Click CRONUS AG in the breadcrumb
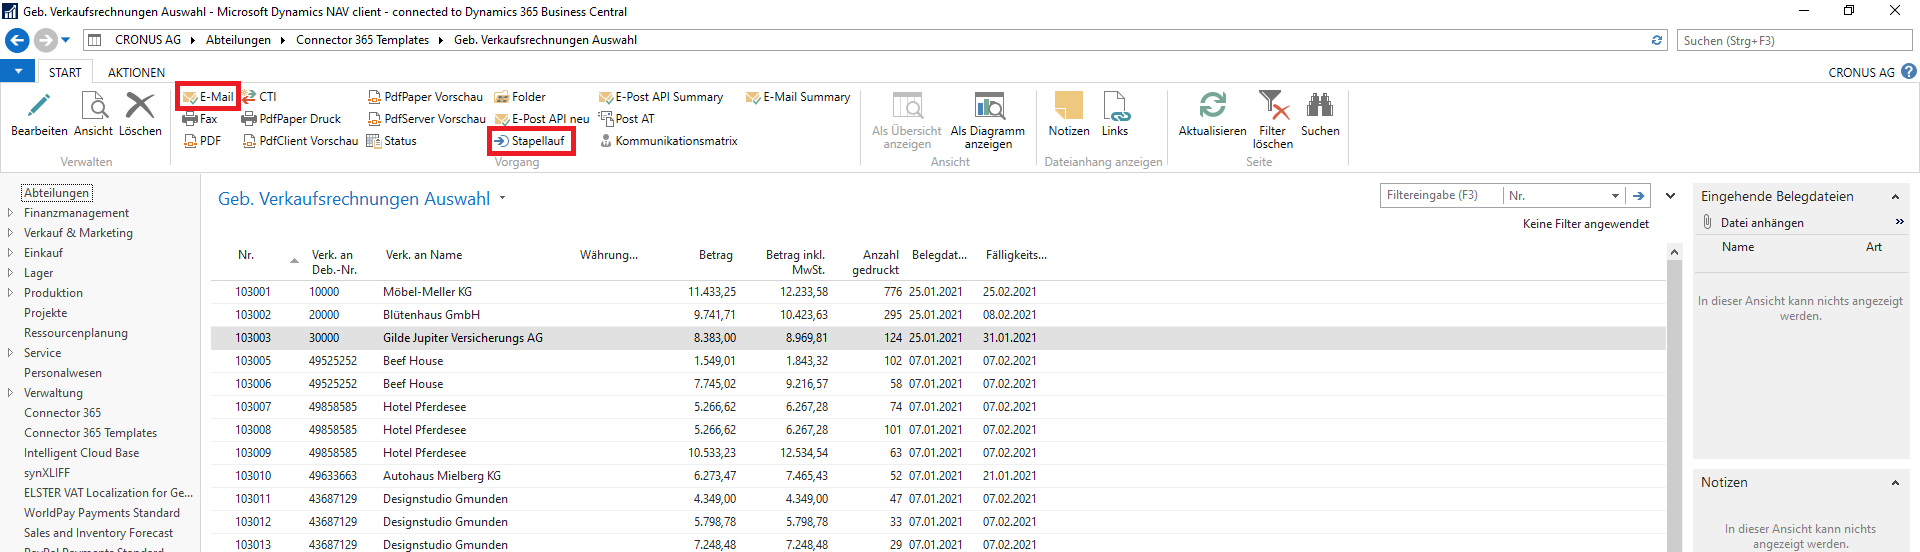 tap(148, 40)
